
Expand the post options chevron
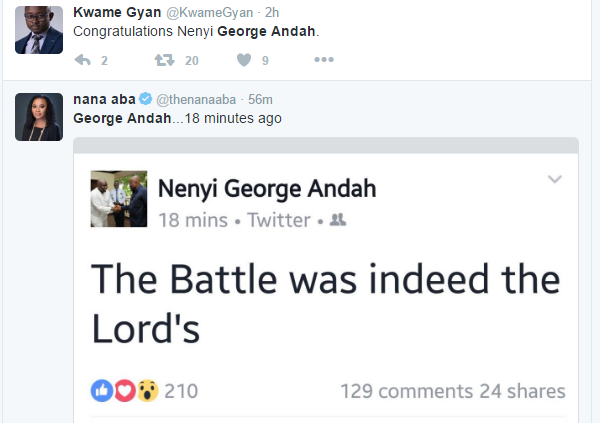tap(554, 180)
